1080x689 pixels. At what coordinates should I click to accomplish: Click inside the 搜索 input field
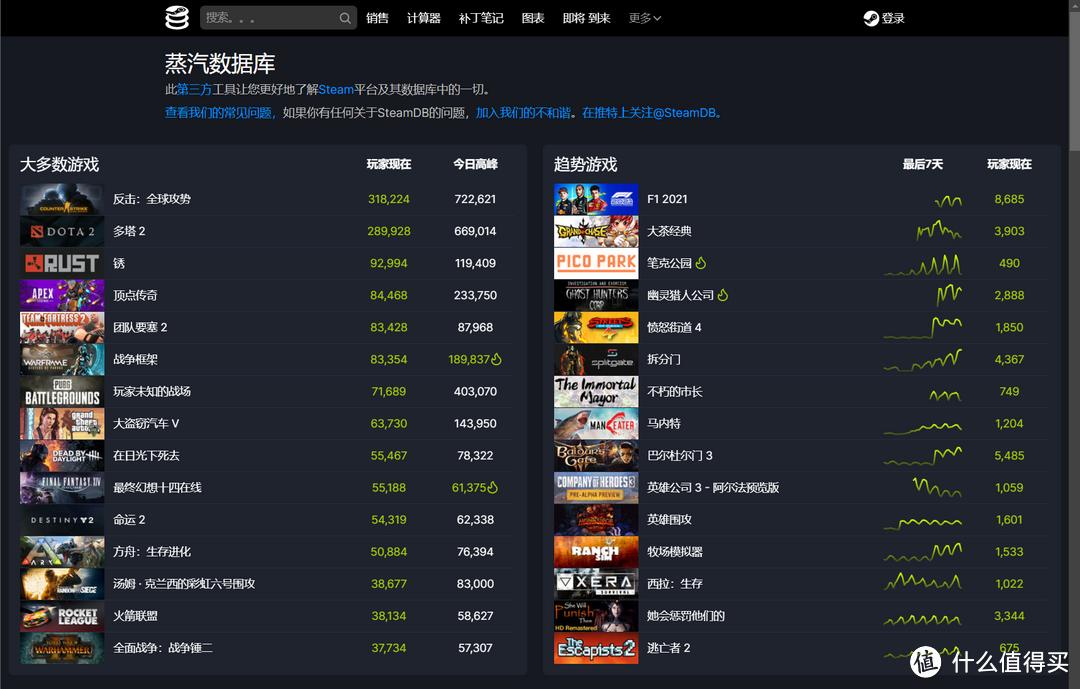tap(270, 17)
